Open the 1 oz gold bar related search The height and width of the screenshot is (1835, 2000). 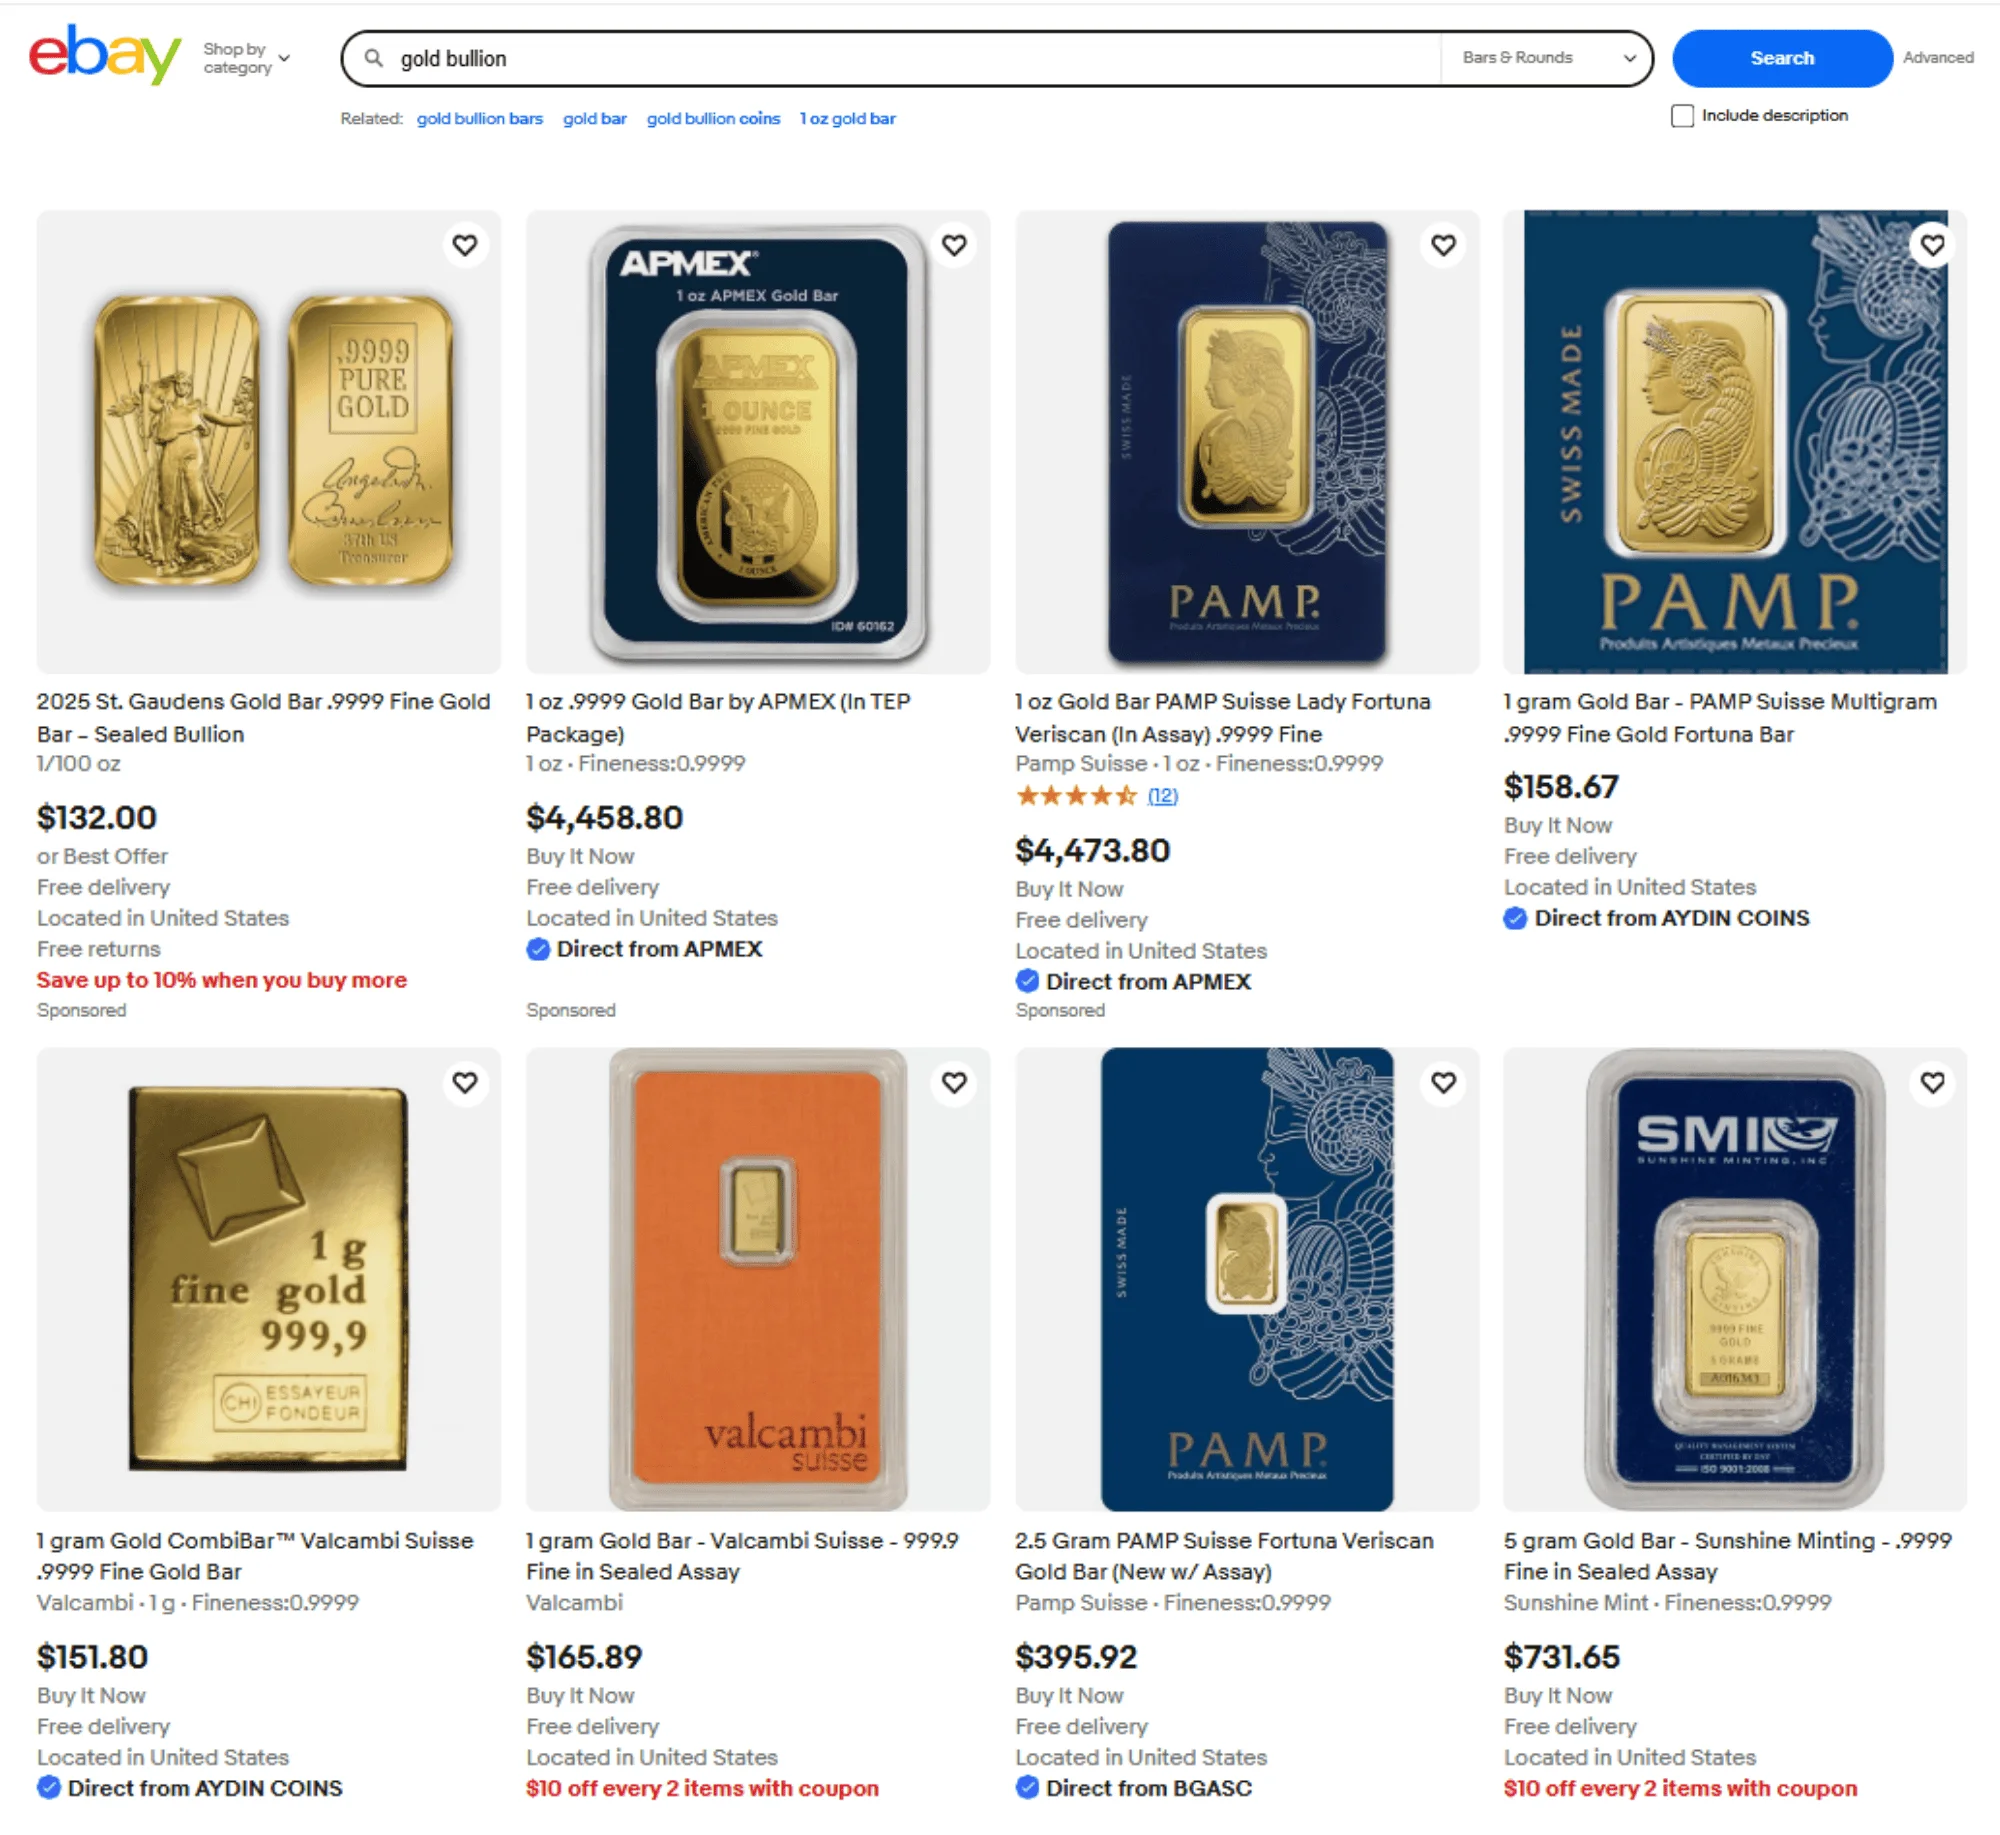(848, 118)
